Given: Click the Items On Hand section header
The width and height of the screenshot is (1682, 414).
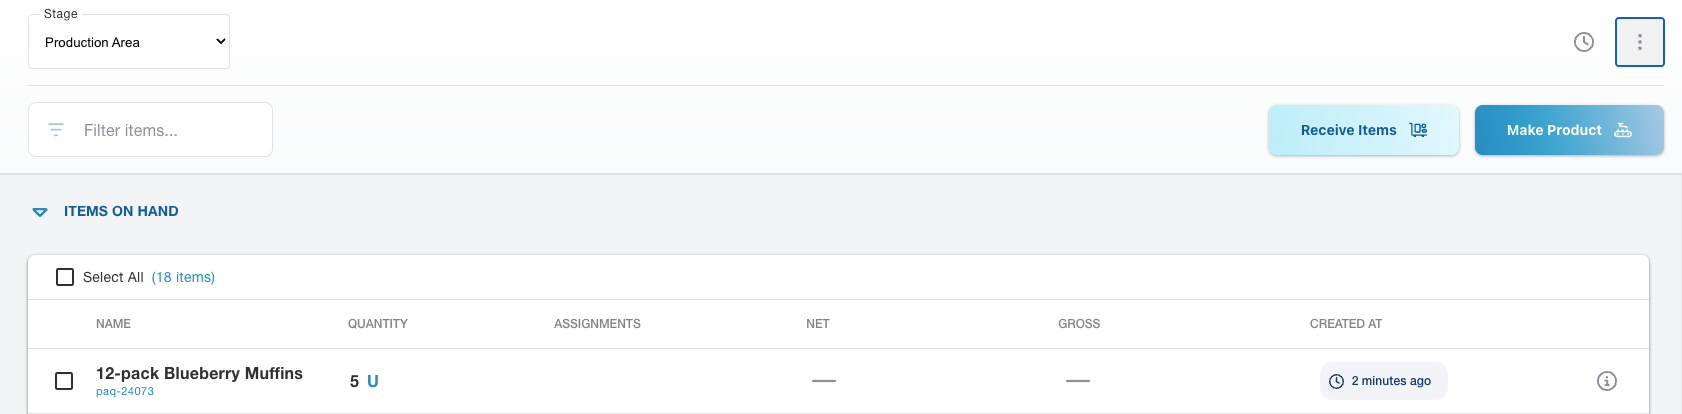Looking at the screenshot, I should 121,211.
